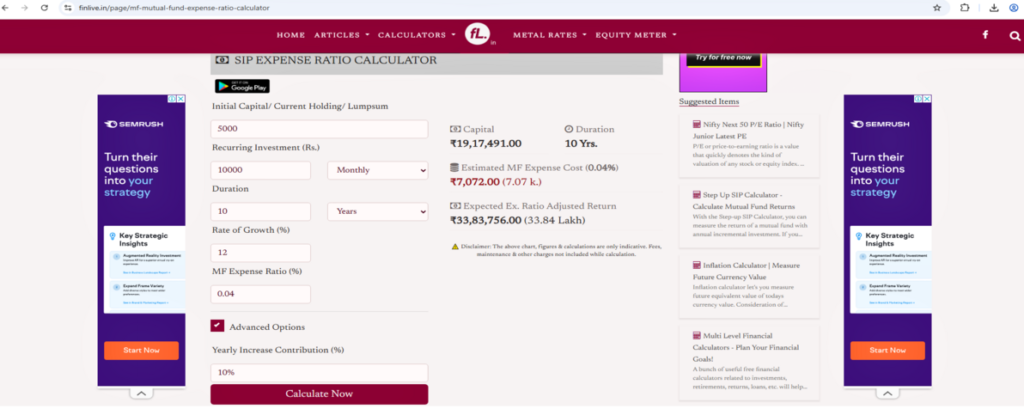Click the MF Expense Ratio input field
The width and height of the screenshot is (1024, 409).
click(x=261, y=294)
